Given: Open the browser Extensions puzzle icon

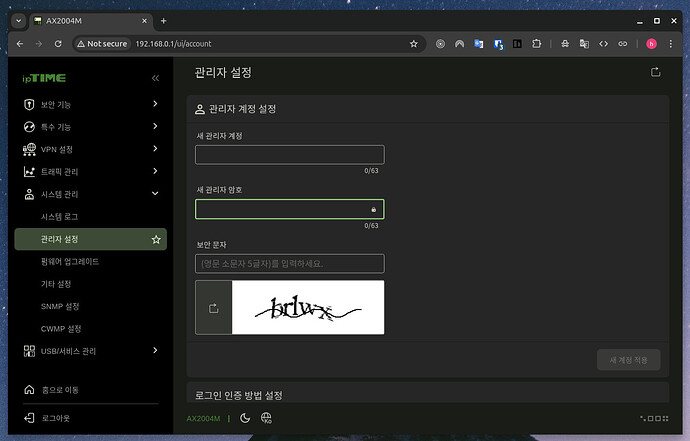Looking at the screenshot, I should (x=536, y=44).
